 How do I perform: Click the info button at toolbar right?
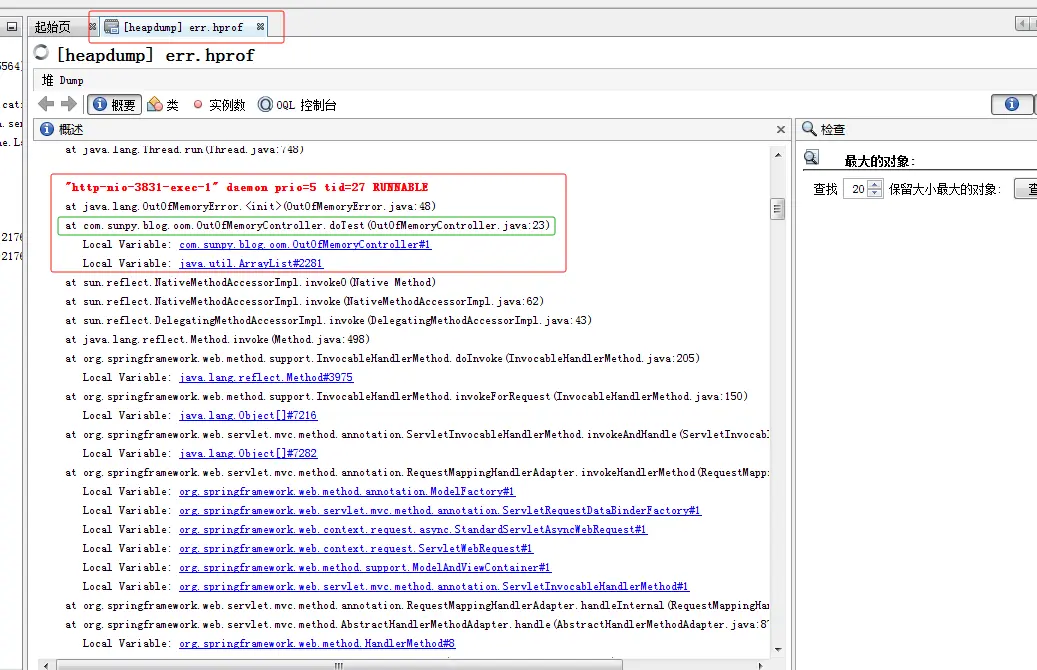coord(1012,104)
